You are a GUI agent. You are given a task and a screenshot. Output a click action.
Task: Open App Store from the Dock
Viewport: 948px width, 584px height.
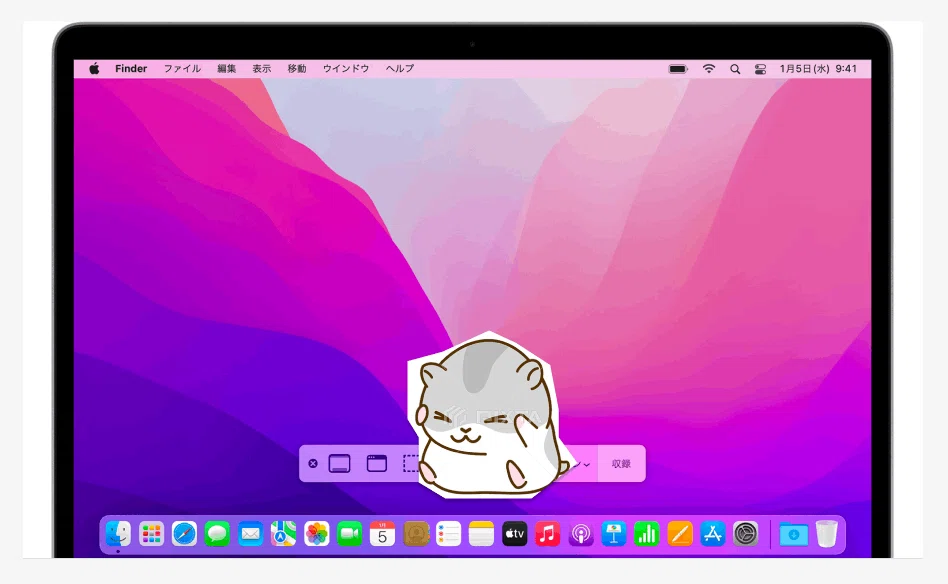[x=713, y=534]
